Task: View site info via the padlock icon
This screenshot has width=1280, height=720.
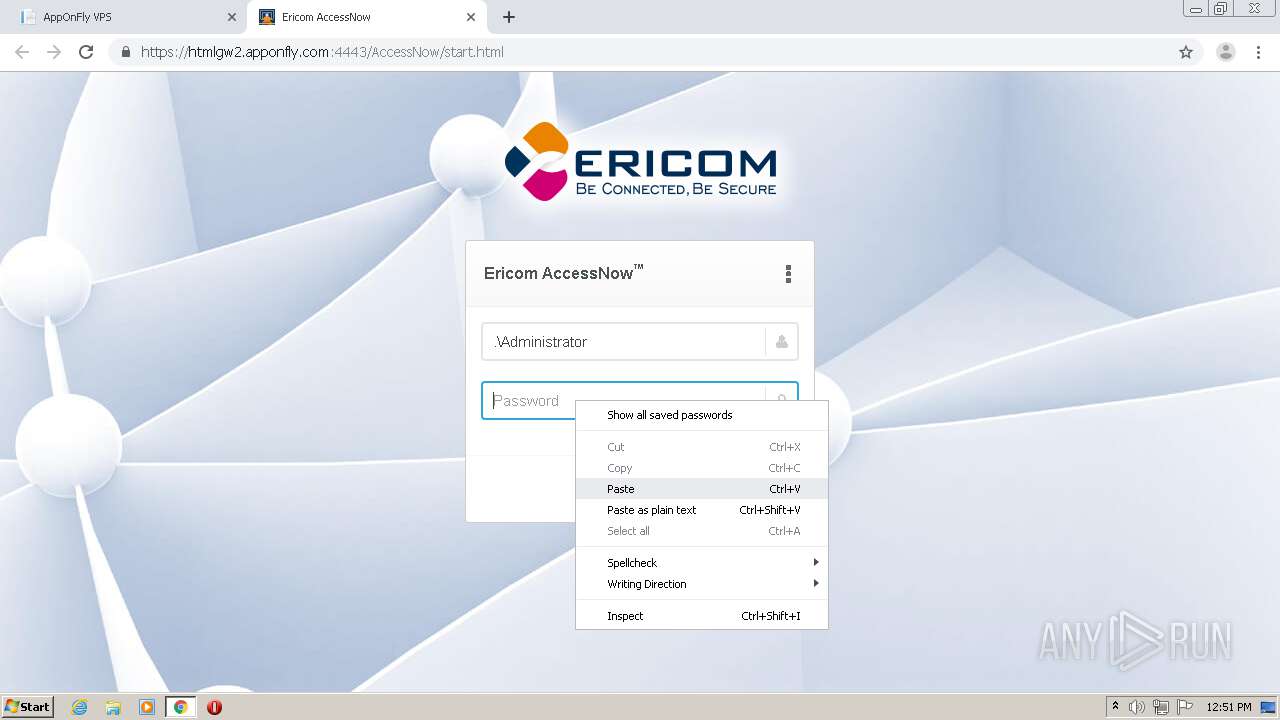Action: point(126,52)
